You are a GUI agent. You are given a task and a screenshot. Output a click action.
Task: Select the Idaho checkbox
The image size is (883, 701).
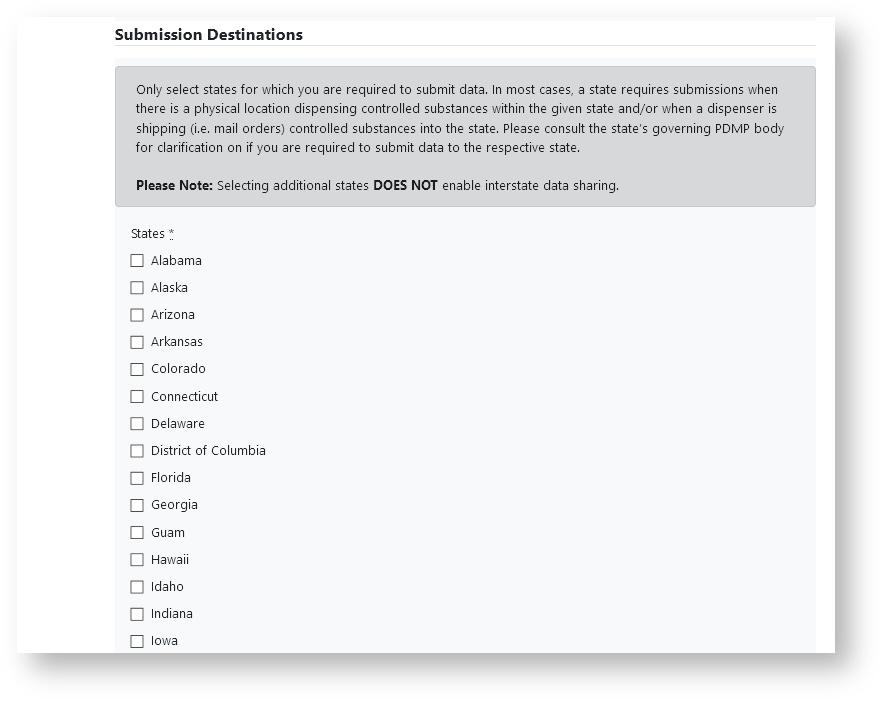point(137,587)
